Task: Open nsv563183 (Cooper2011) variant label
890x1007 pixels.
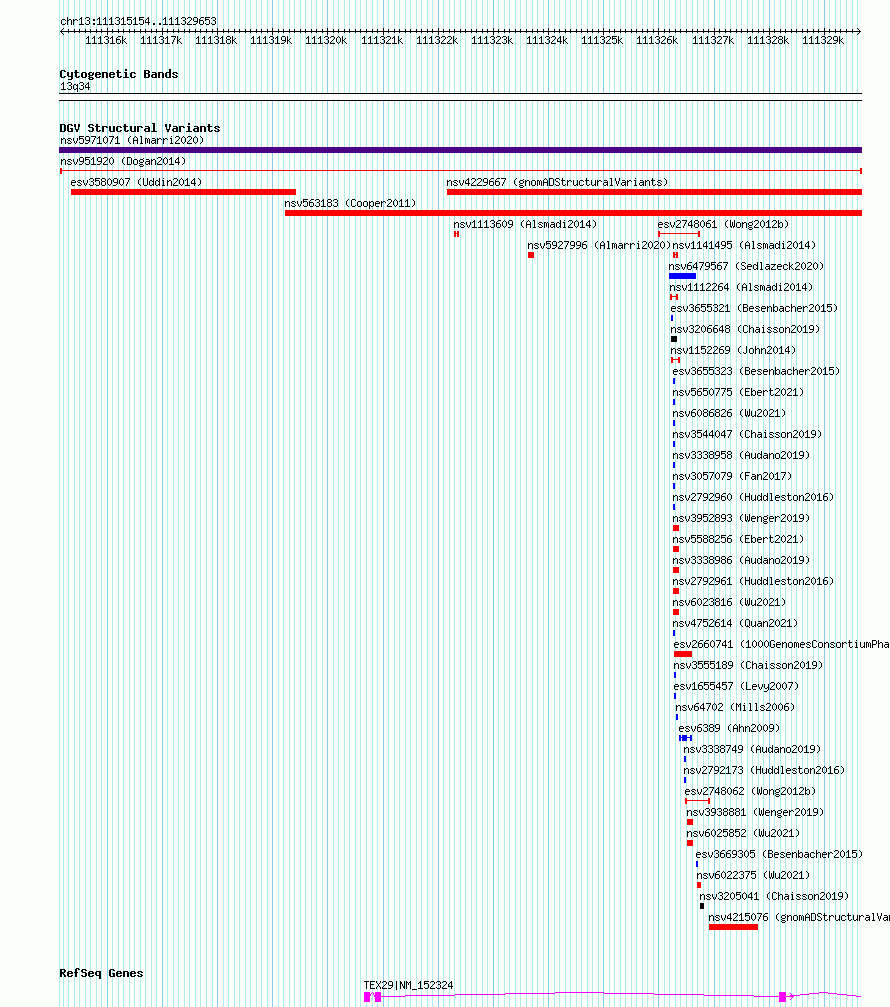Action: coord(350,204)
